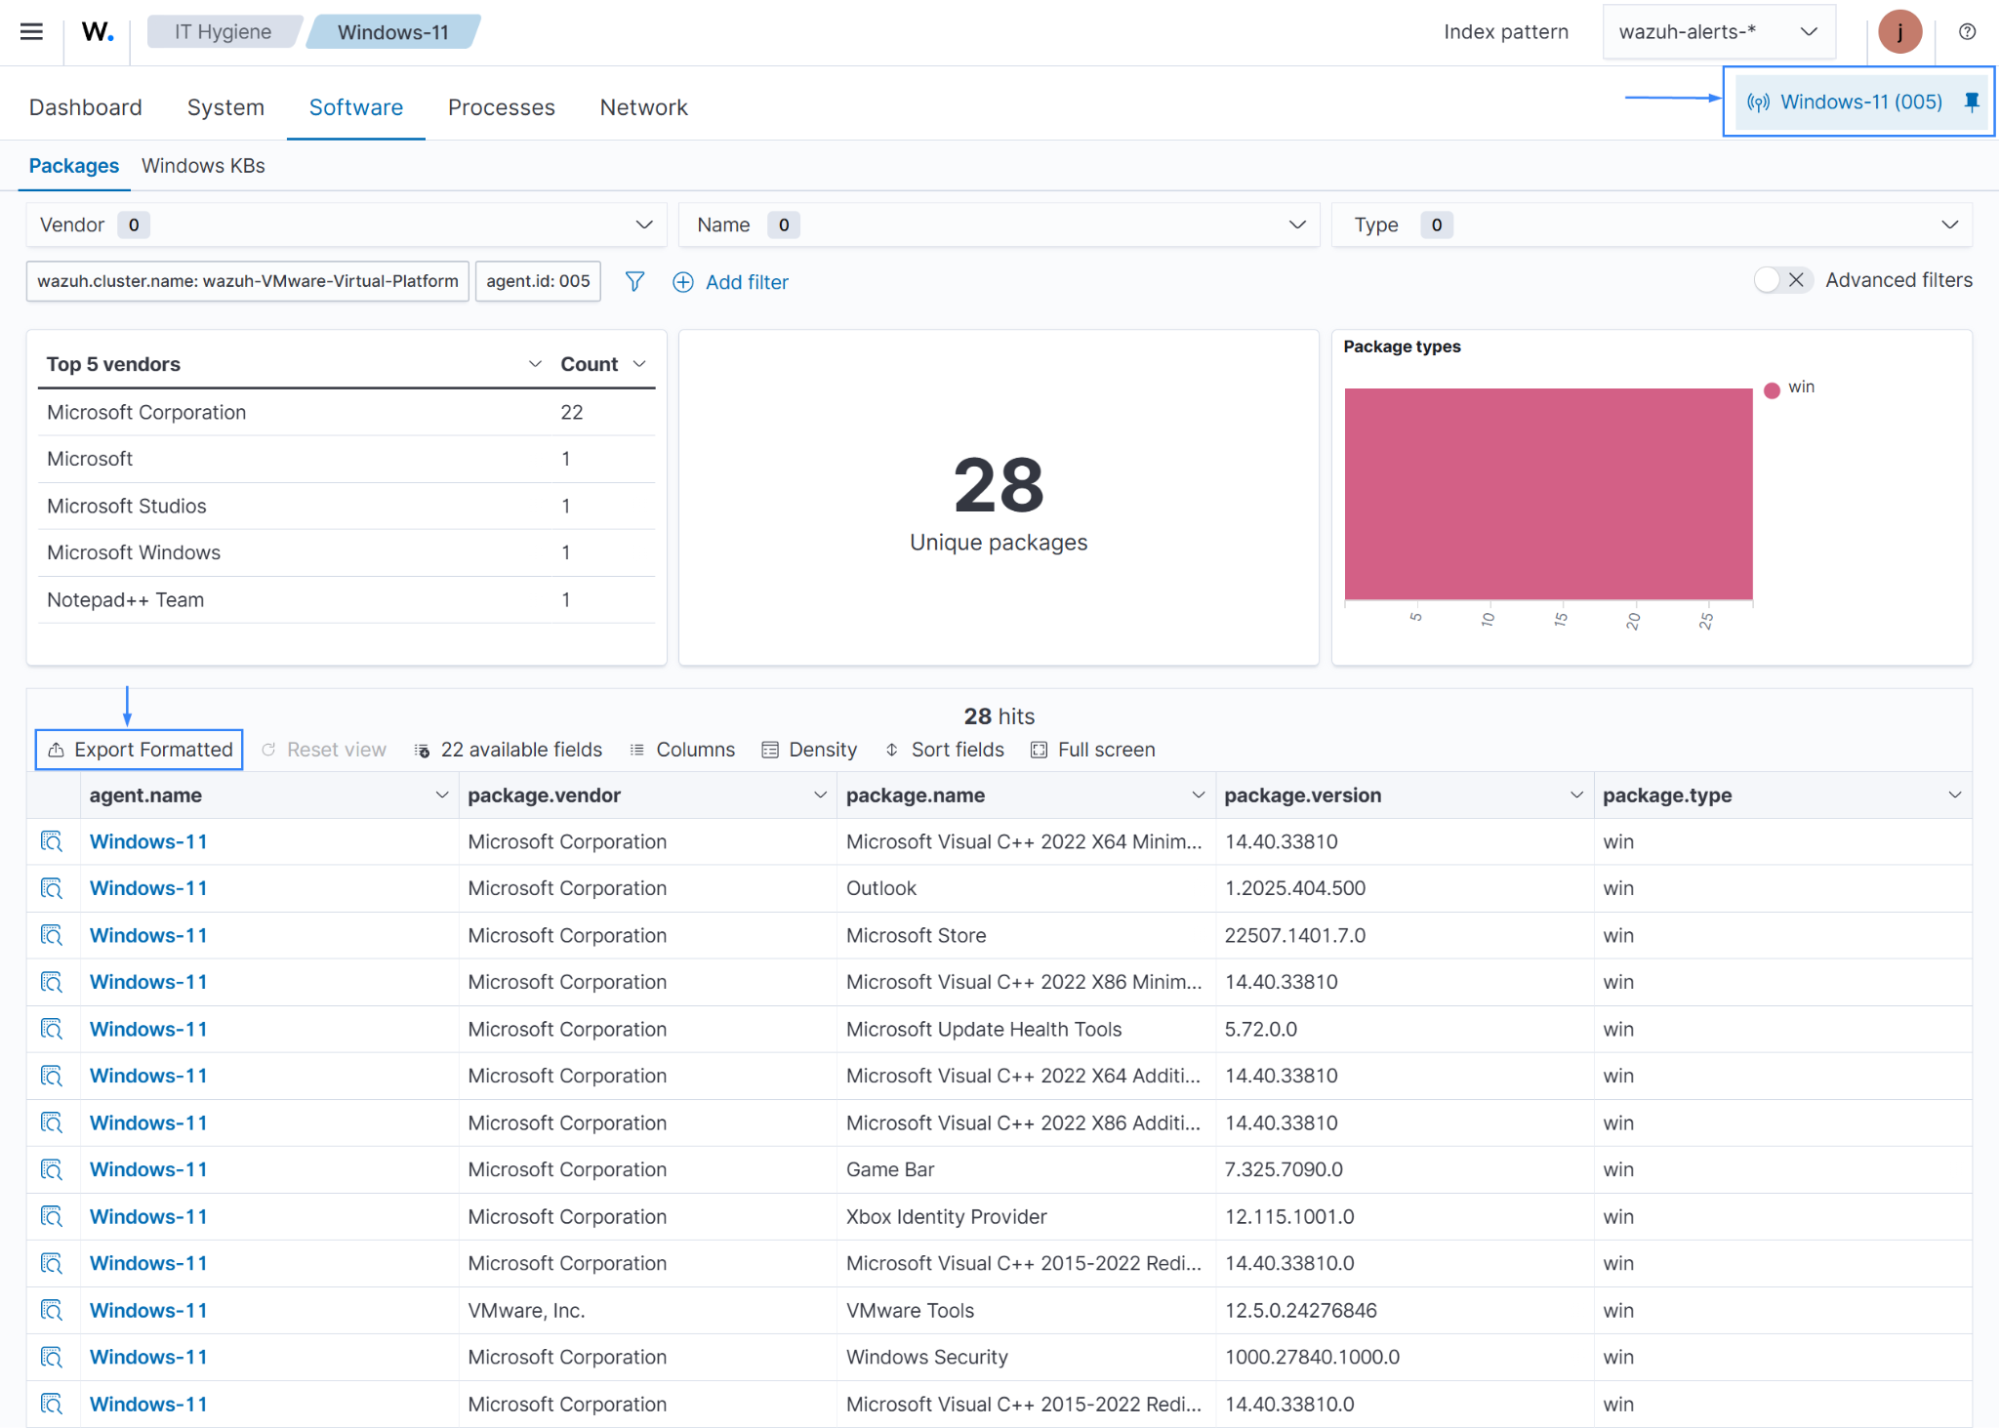1999x1428 pixels.
Task: Unpin the Windows-11 agent pin icon
Action: click(x=1971, y=102)
